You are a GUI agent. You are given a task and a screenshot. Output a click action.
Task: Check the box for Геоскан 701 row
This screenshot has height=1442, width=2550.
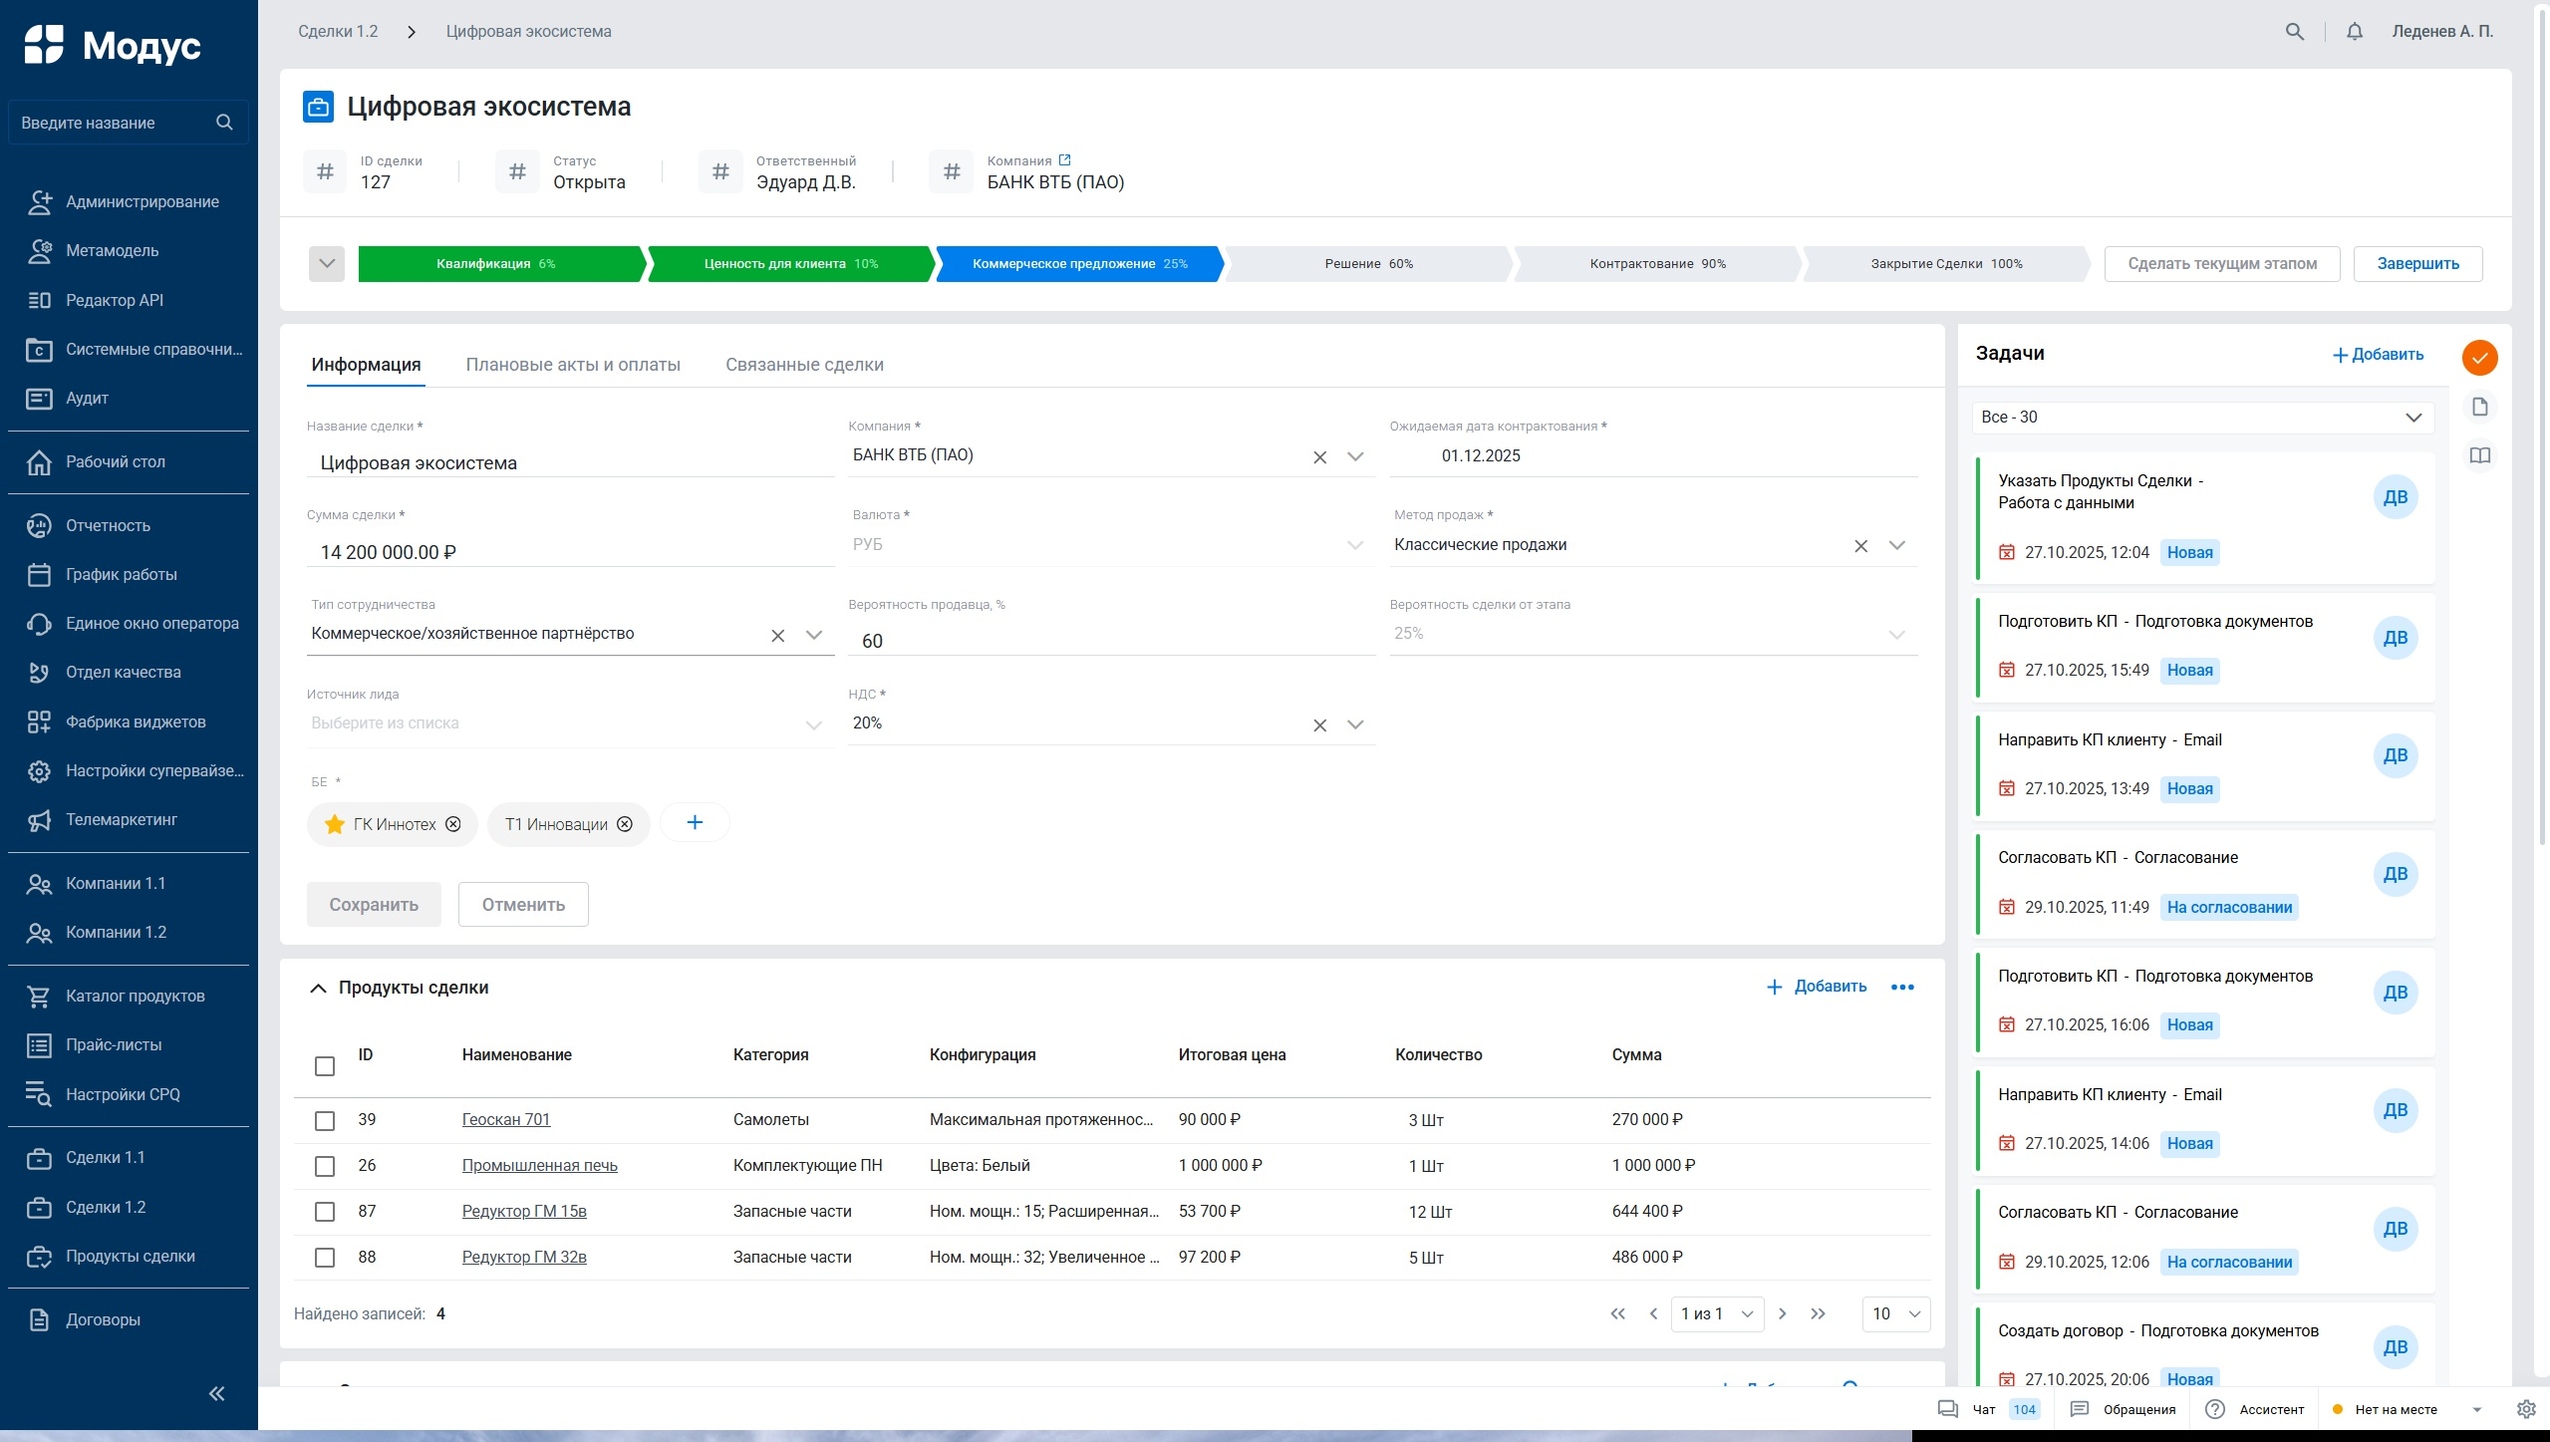coord(325,1121)
